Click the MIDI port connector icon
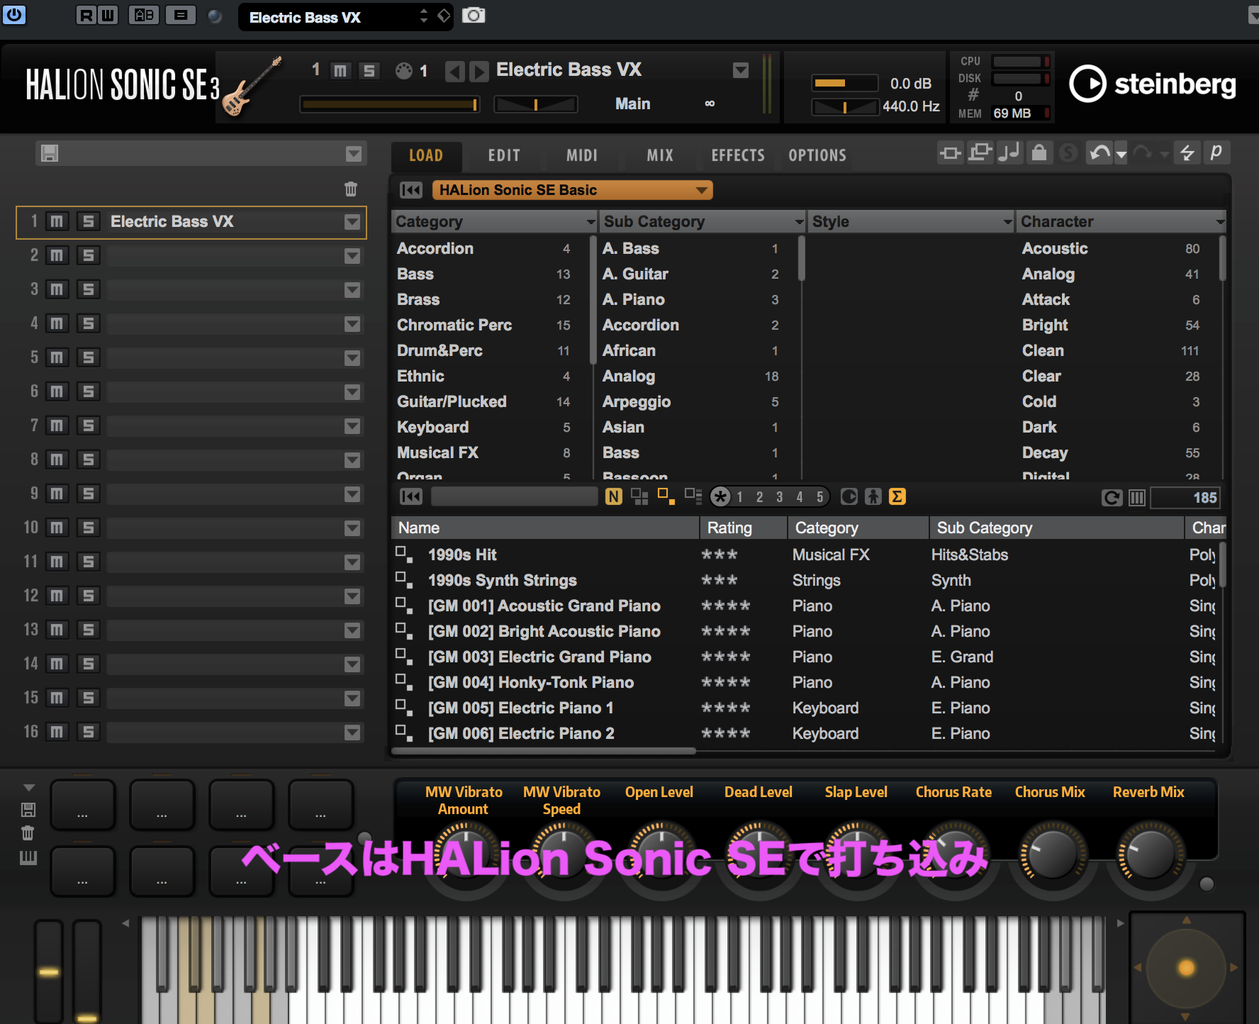 [x=404, y=70]
